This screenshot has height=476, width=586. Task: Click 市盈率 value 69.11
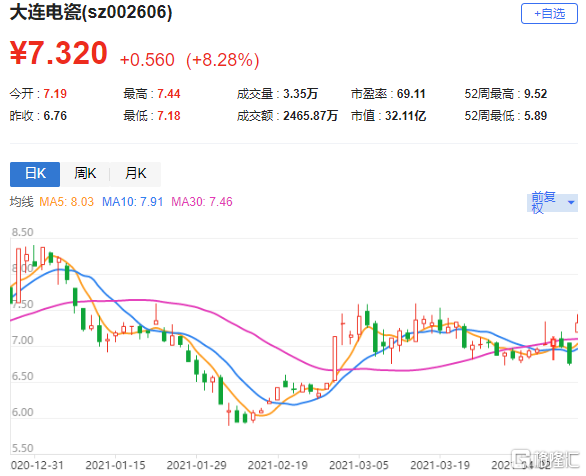(x=411, y=93)
